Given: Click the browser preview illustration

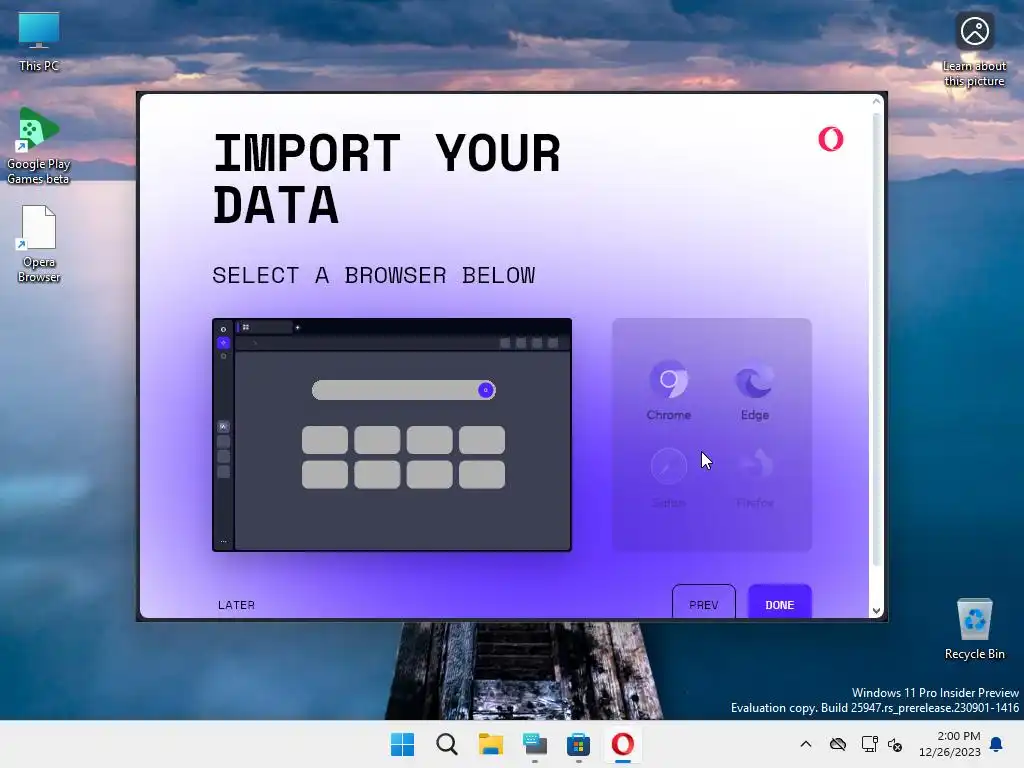Looking at the screenshot, I should [392, 434].
